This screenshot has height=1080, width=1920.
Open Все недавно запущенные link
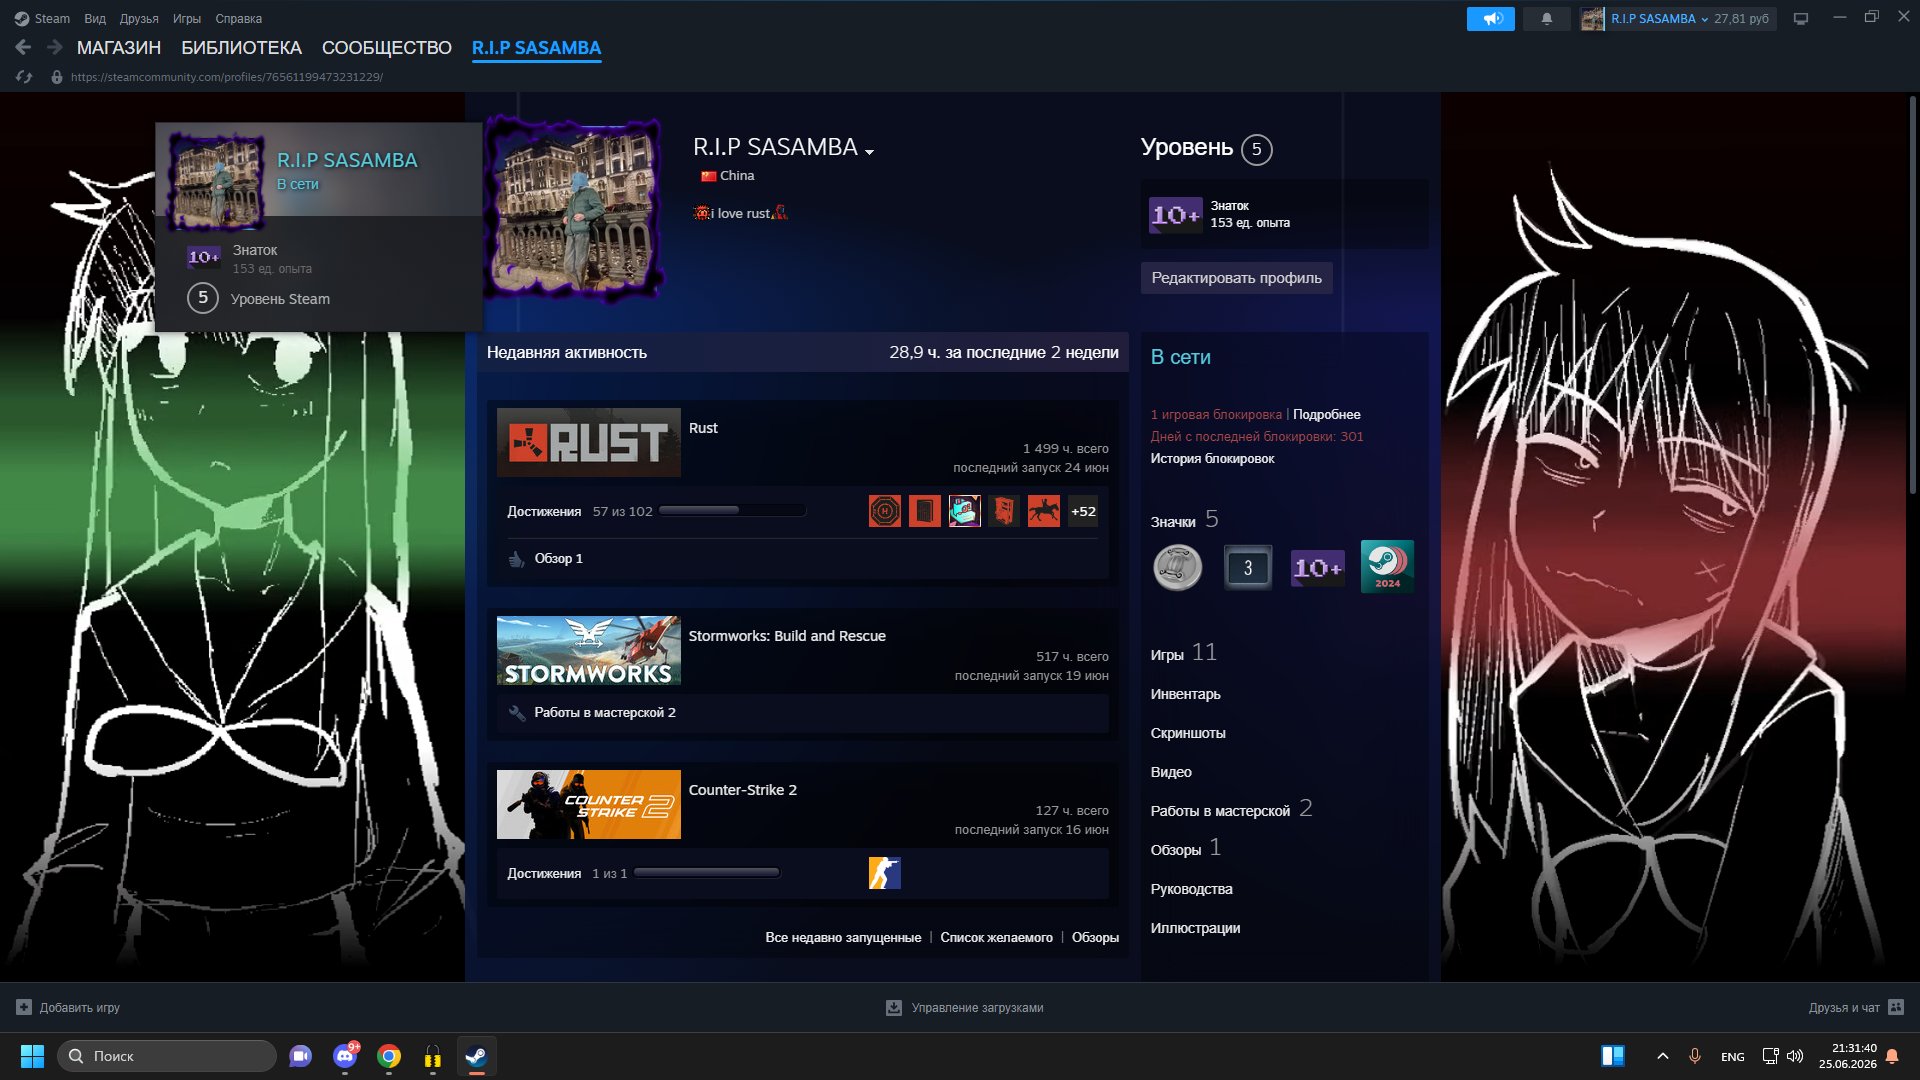(x=842, y=937)
